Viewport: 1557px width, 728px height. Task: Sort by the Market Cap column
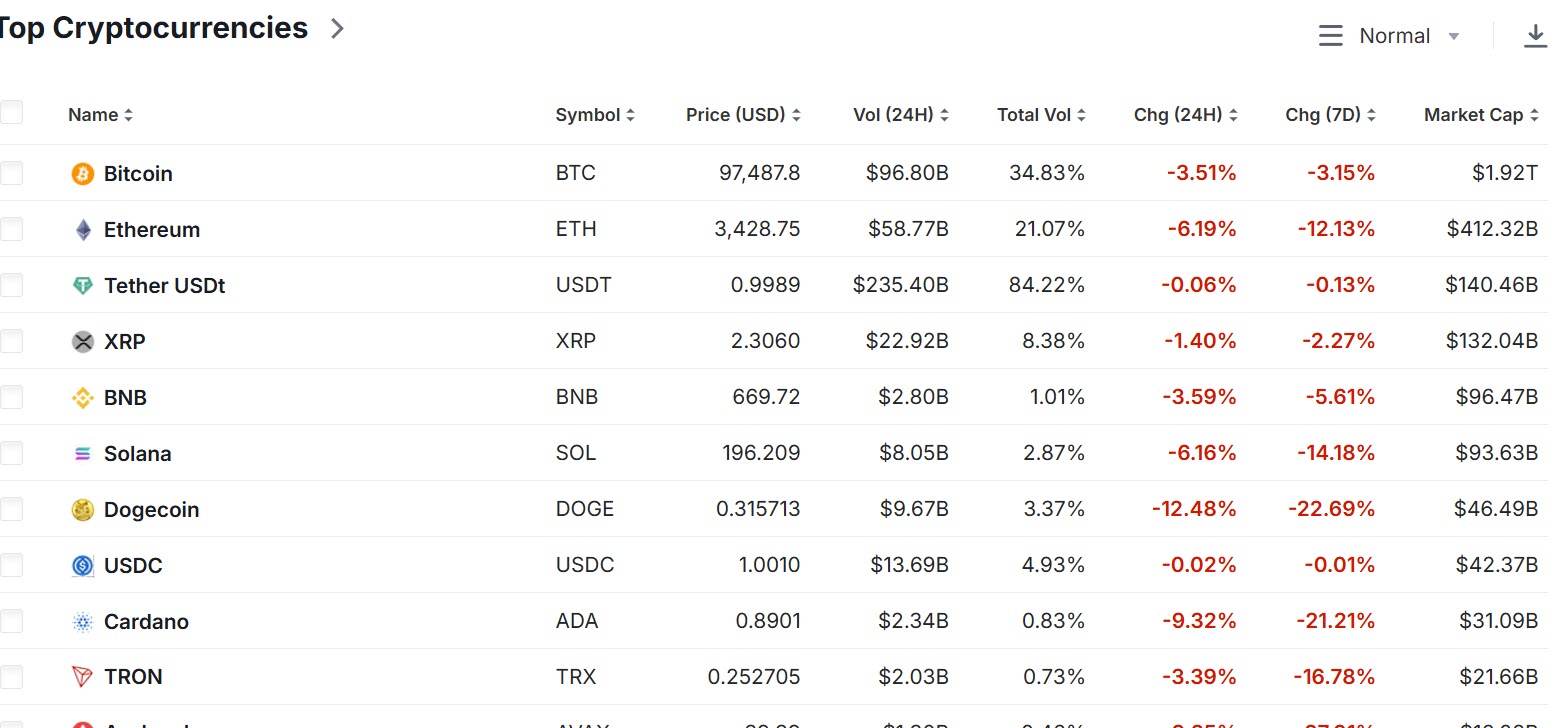pos(1481,115)
